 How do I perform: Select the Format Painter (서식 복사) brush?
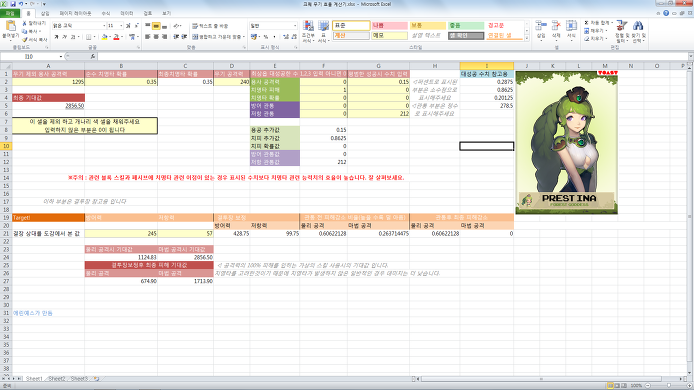[x=25, y=40]
